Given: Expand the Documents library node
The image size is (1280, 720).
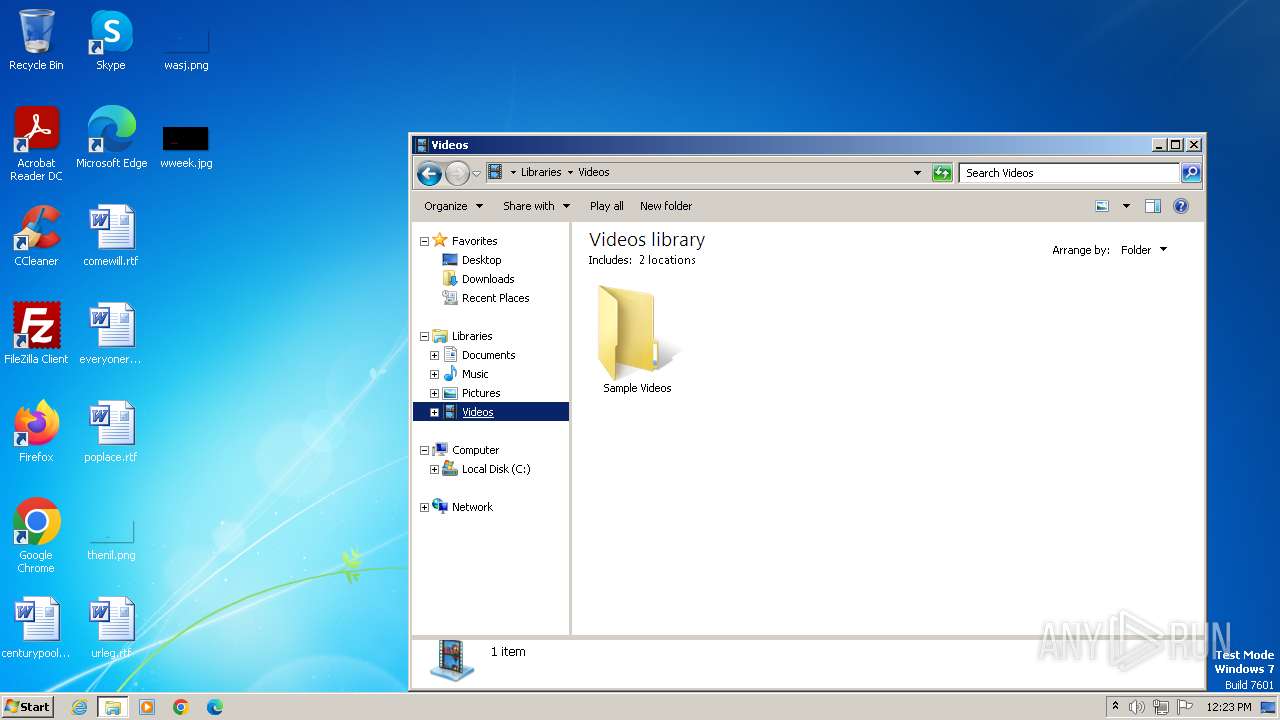Looking at the screenshot, I should (434, 355).
